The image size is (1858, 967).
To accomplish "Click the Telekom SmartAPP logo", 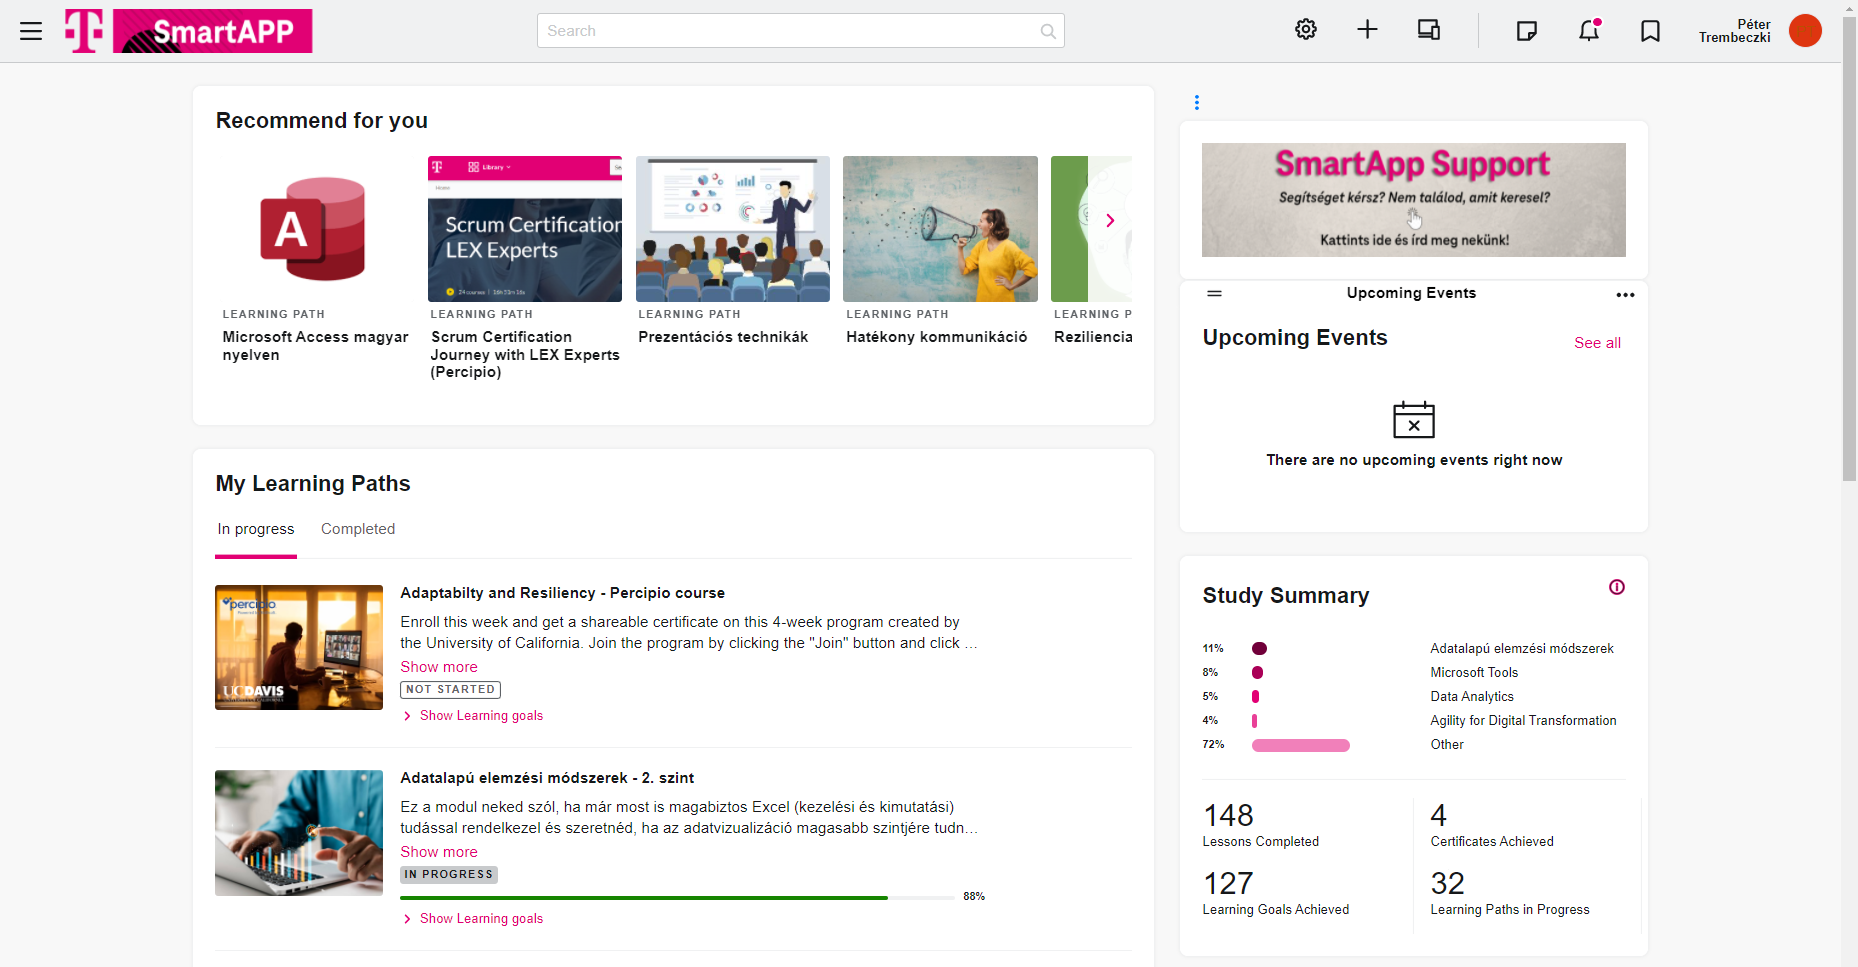I will click(189, 31).
